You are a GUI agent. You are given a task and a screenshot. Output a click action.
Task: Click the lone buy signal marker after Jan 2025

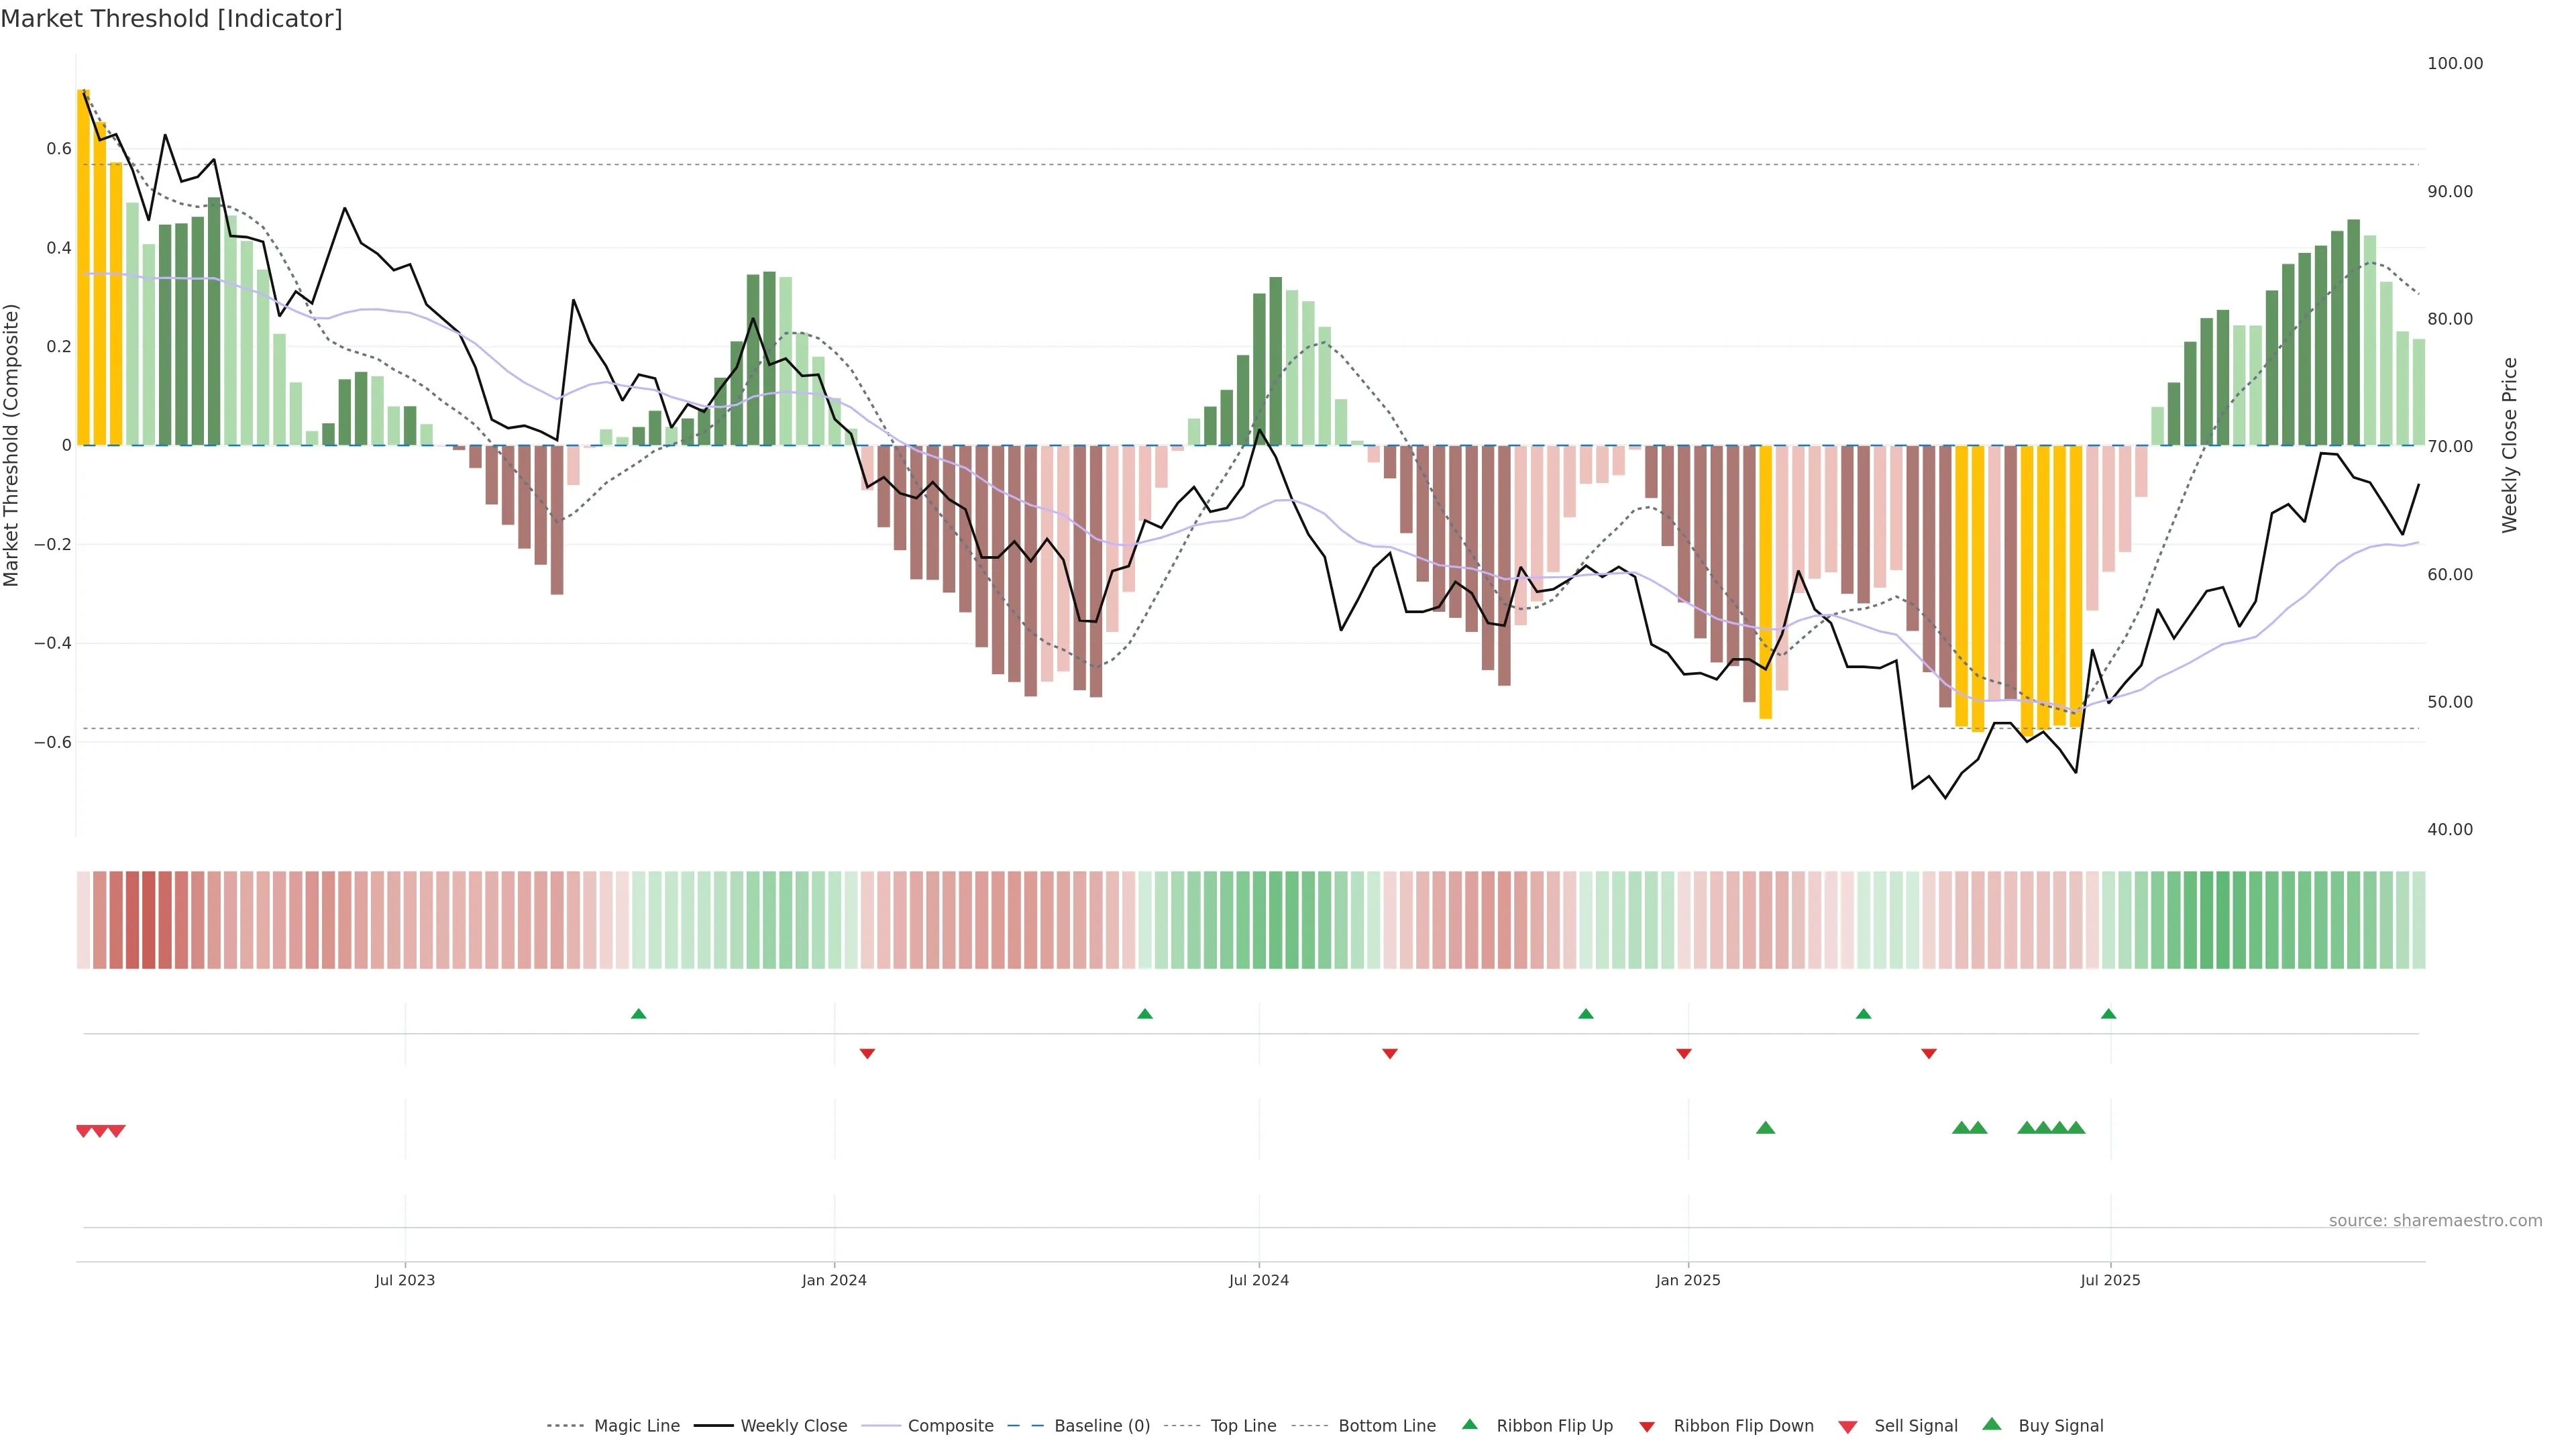1765,1128
